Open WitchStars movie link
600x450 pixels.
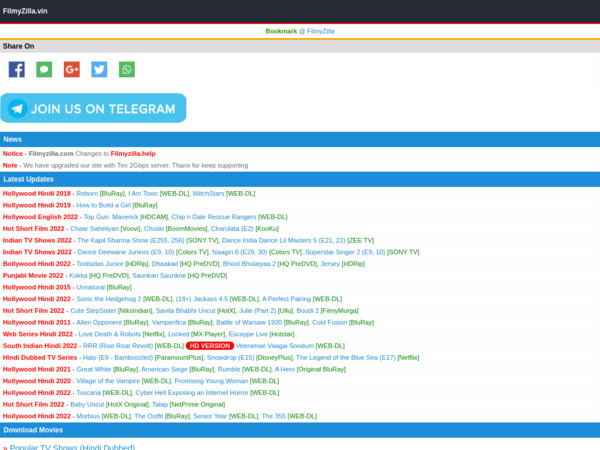208,194
